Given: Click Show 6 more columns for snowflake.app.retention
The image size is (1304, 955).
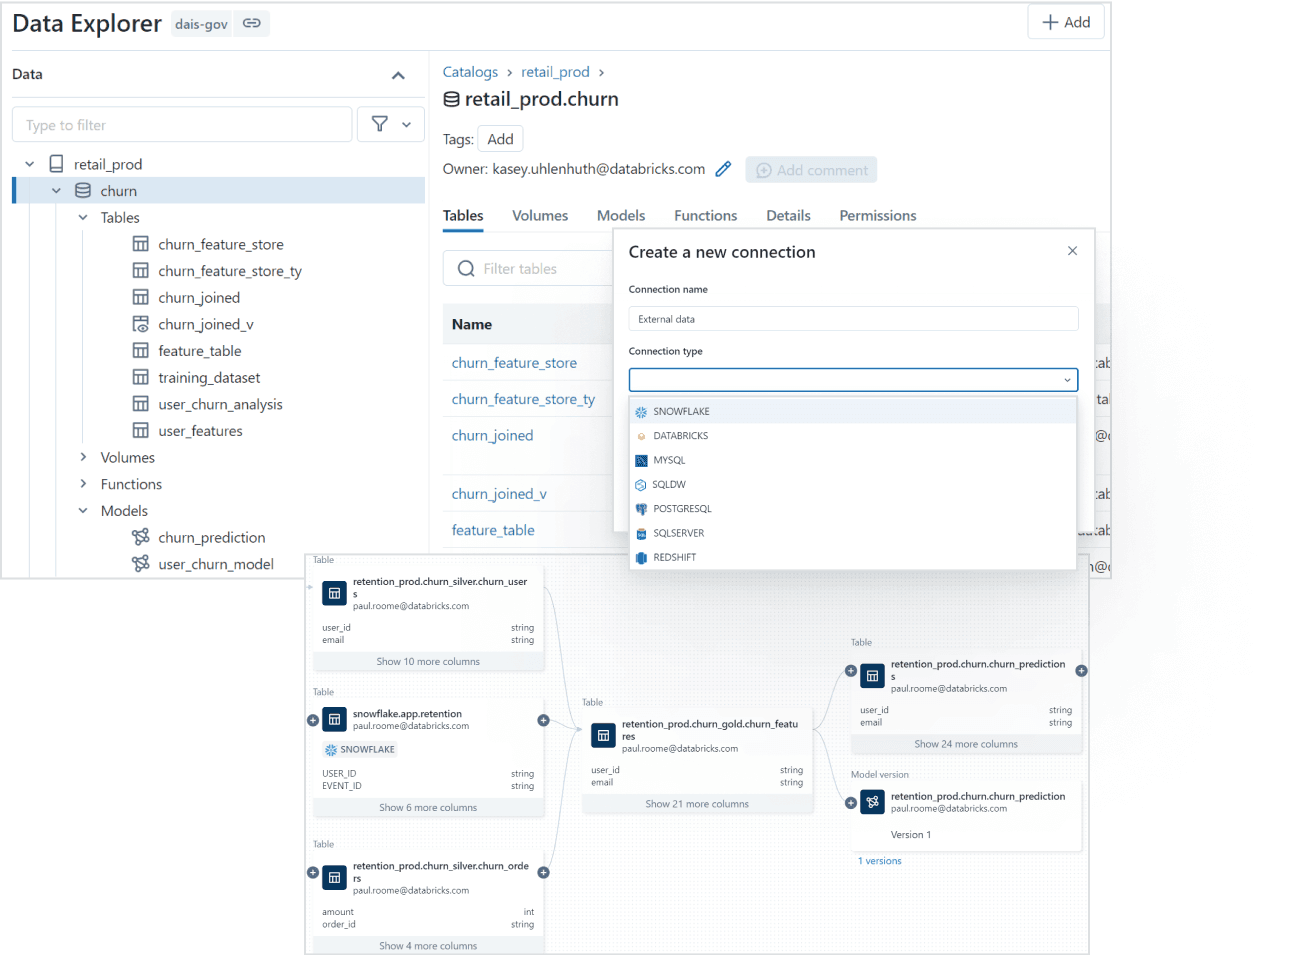Looking at the screenshot, I should tap(428, 808).
